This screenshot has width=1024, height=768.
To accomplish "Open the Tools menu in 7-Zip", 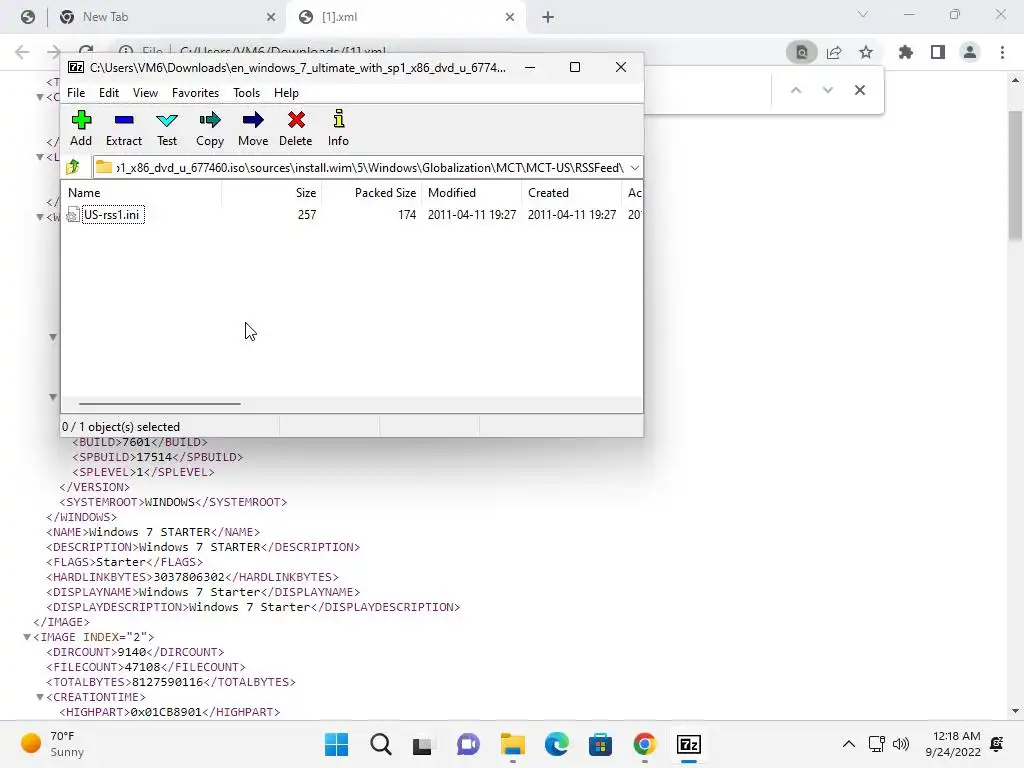I will click(246, 93).
